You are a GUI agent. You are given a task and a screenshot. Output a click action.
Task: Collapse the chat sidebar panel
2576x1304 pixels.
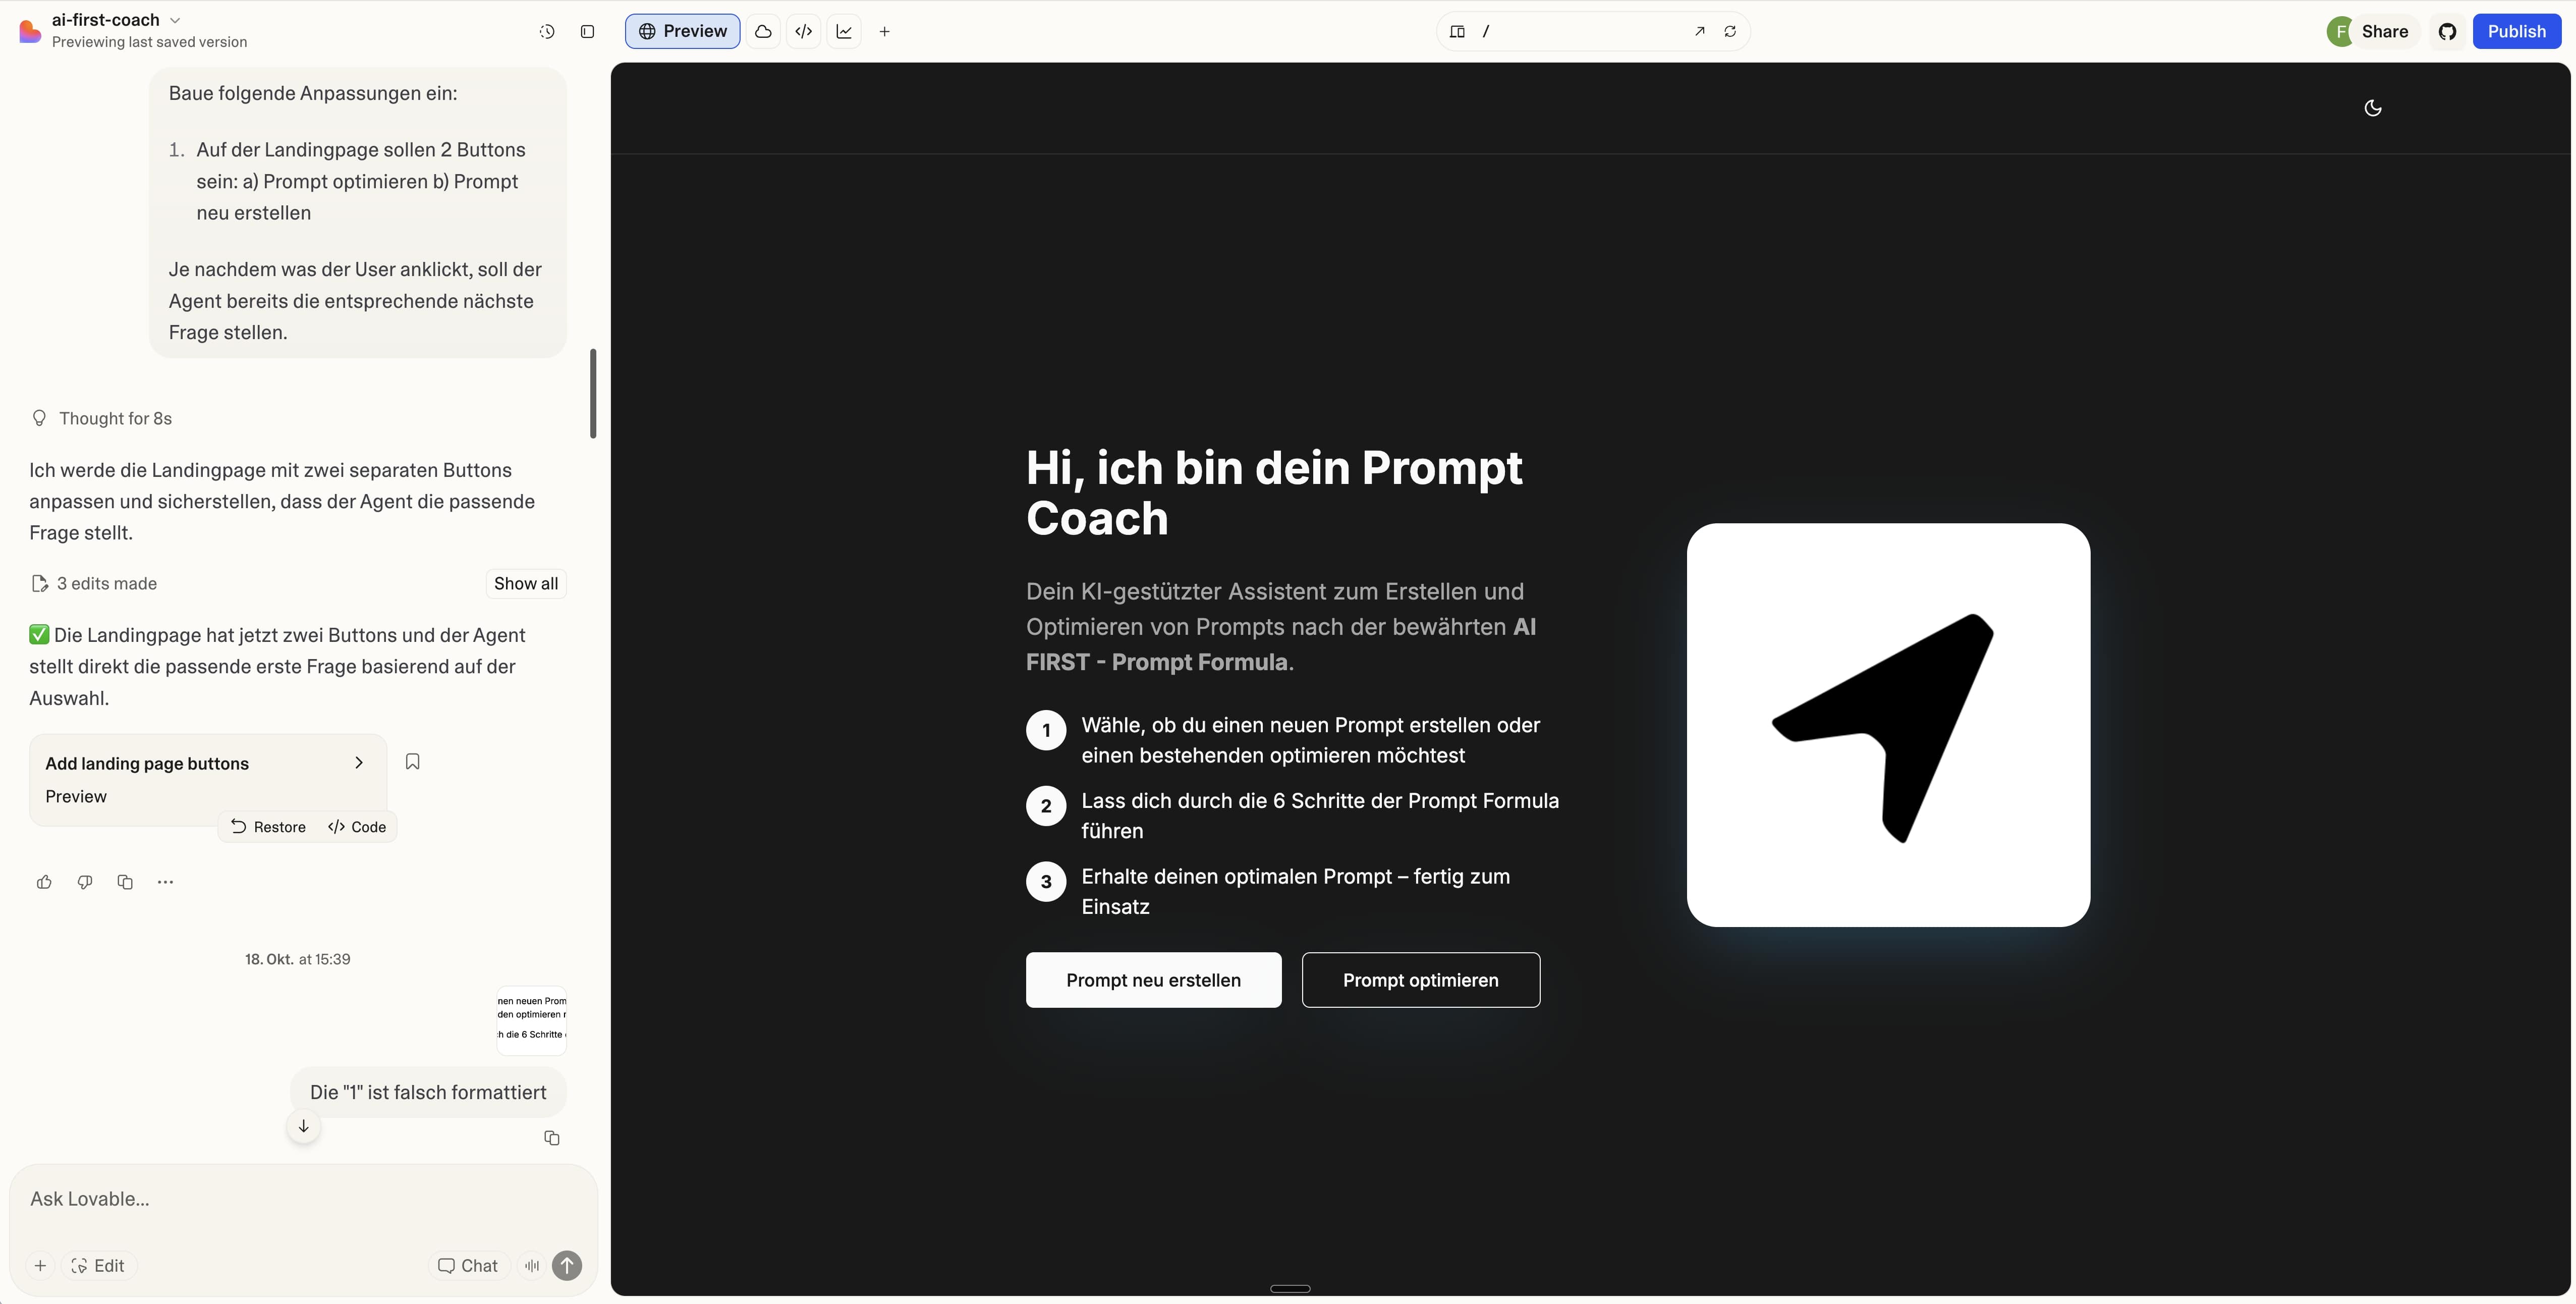point(587,31)
